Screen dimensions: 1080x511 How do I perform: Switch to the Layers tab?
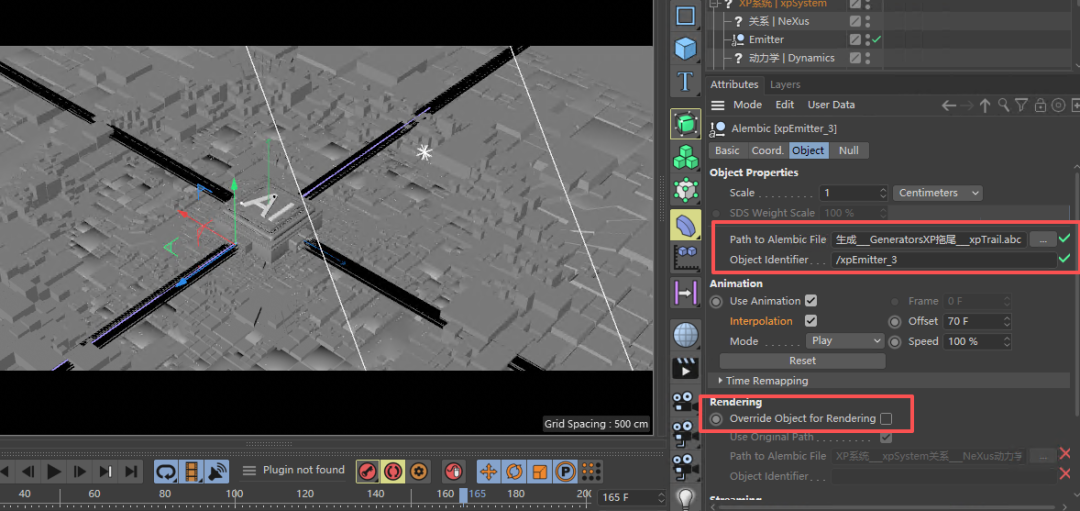(785, 84)
